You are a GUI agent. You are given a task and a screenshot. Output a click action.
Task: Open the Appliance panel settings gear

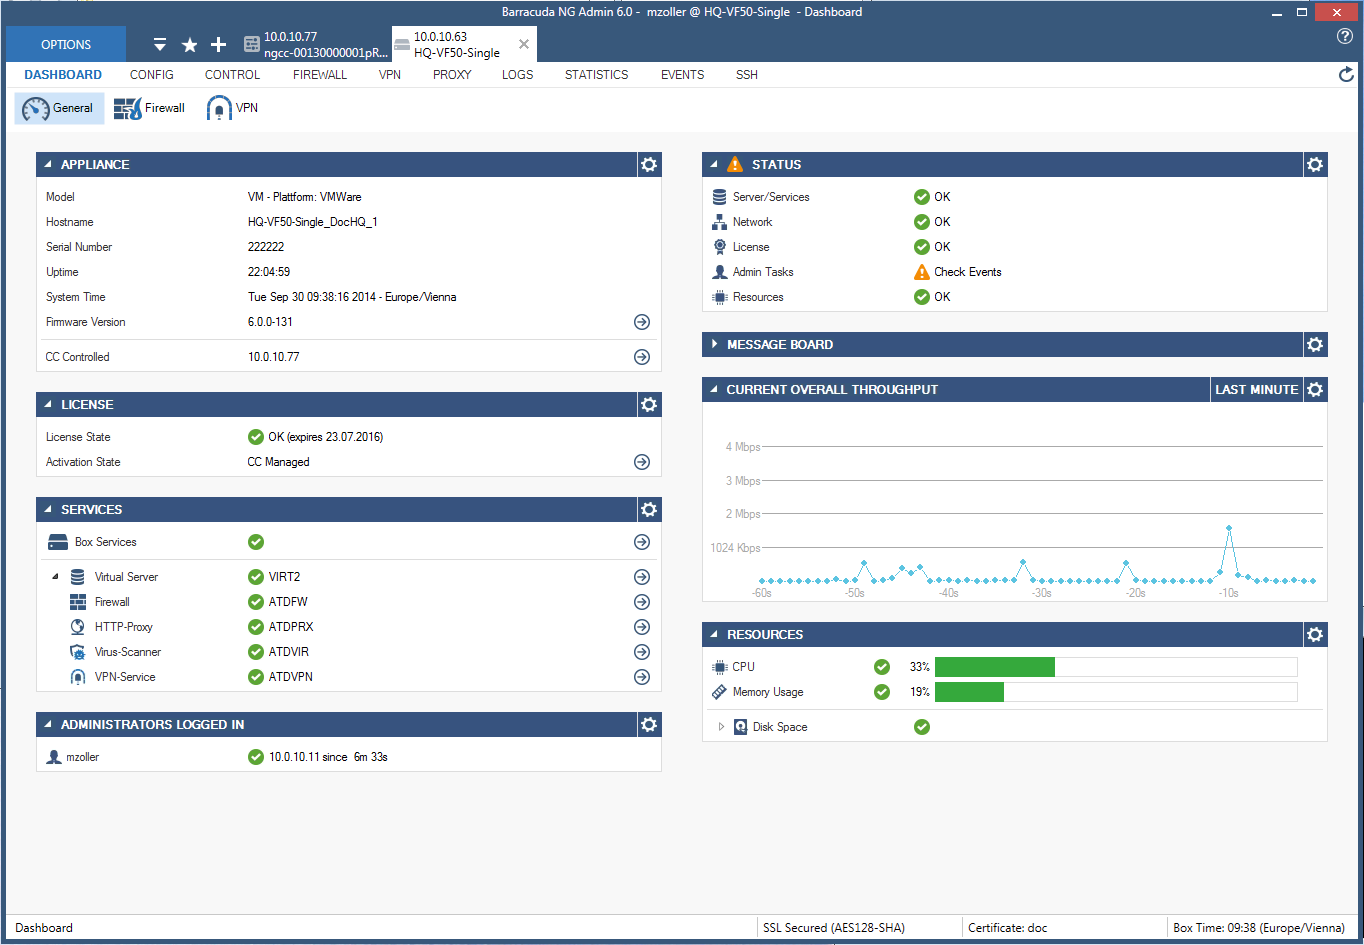pos(649,165)
